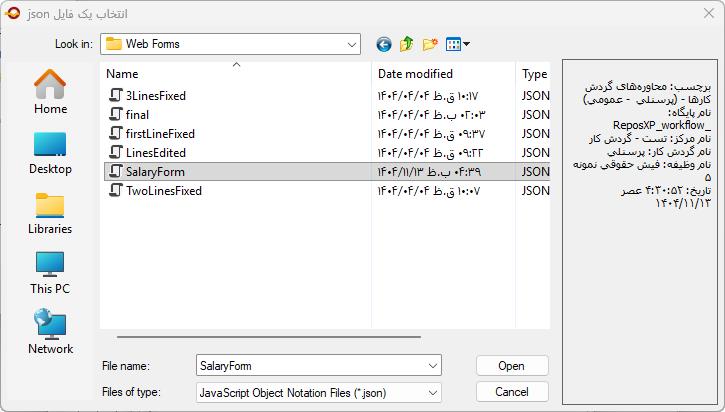Open the File name dropdown arrow
725x412 pixels.
click(432, 366)
